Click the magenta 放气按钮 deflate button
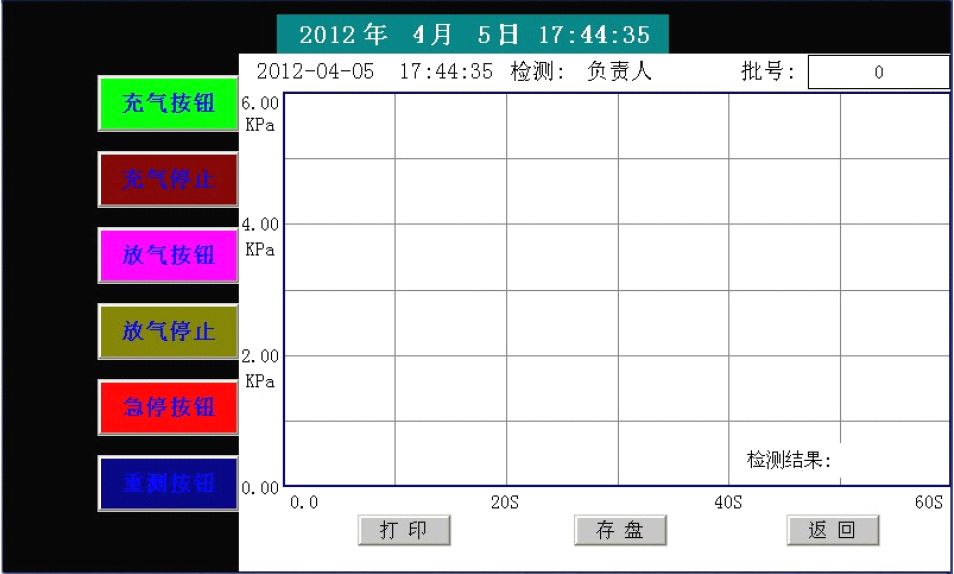The width and height of the screenshot is (954, 574). [x=168, y=255]
